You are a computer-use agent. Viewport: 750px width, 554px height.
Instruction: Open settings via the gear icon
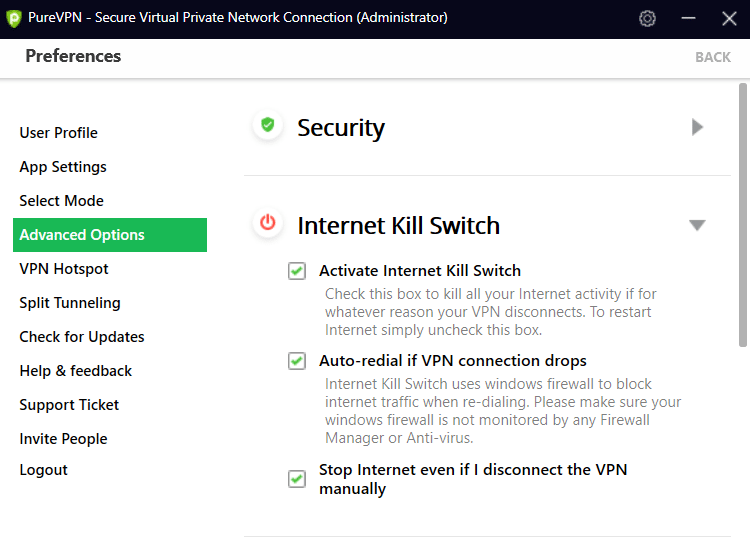pos(647,19)
